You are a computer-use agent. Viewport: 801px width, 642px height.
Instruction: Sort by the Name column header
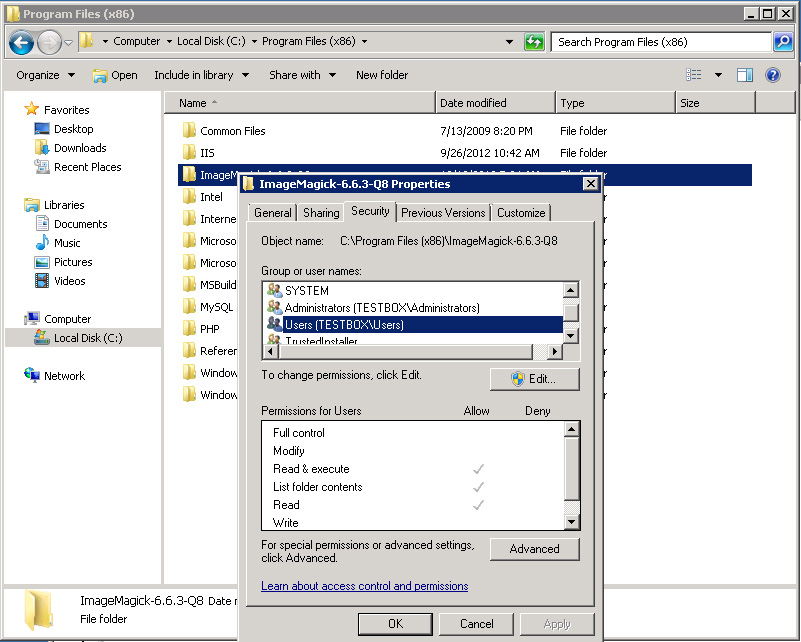tap(300, 103)
